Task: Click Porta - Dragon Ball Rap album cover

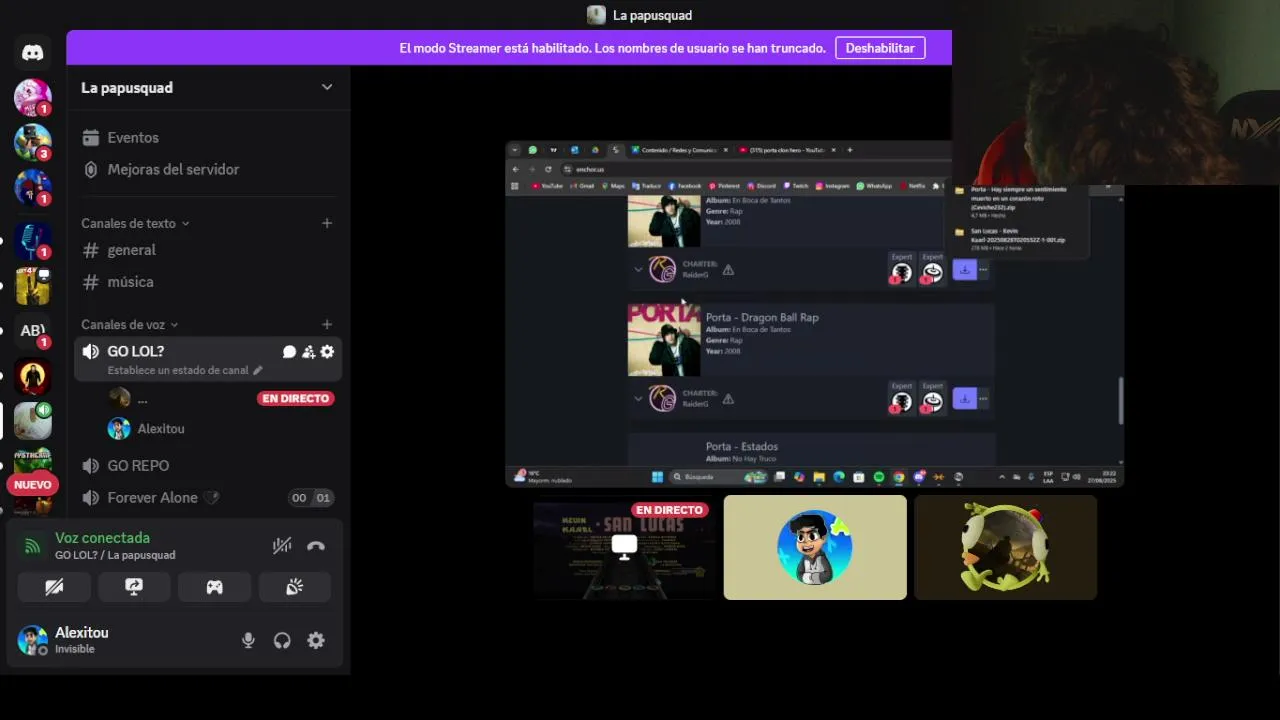Action: point(664,340)
